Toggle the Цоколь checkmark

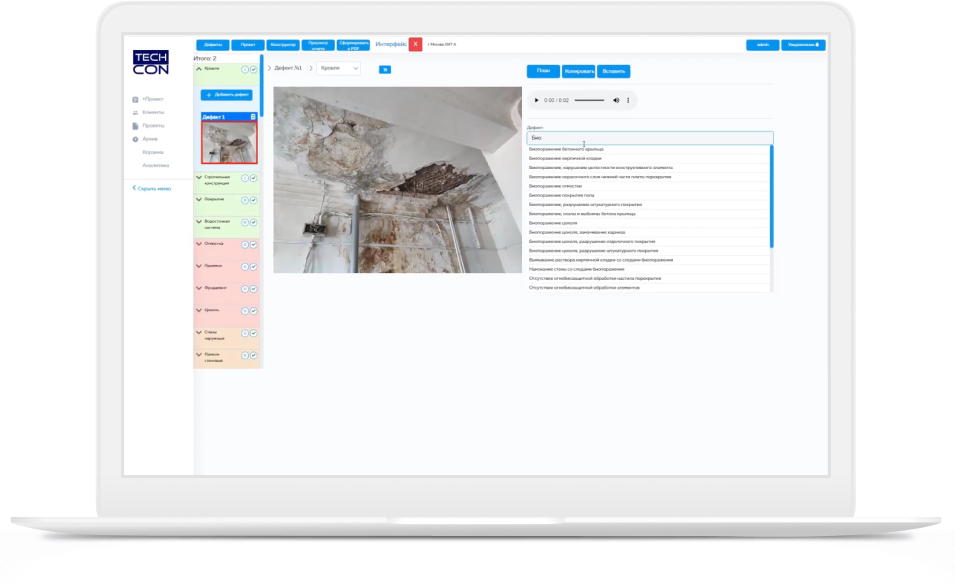(253, 311)
